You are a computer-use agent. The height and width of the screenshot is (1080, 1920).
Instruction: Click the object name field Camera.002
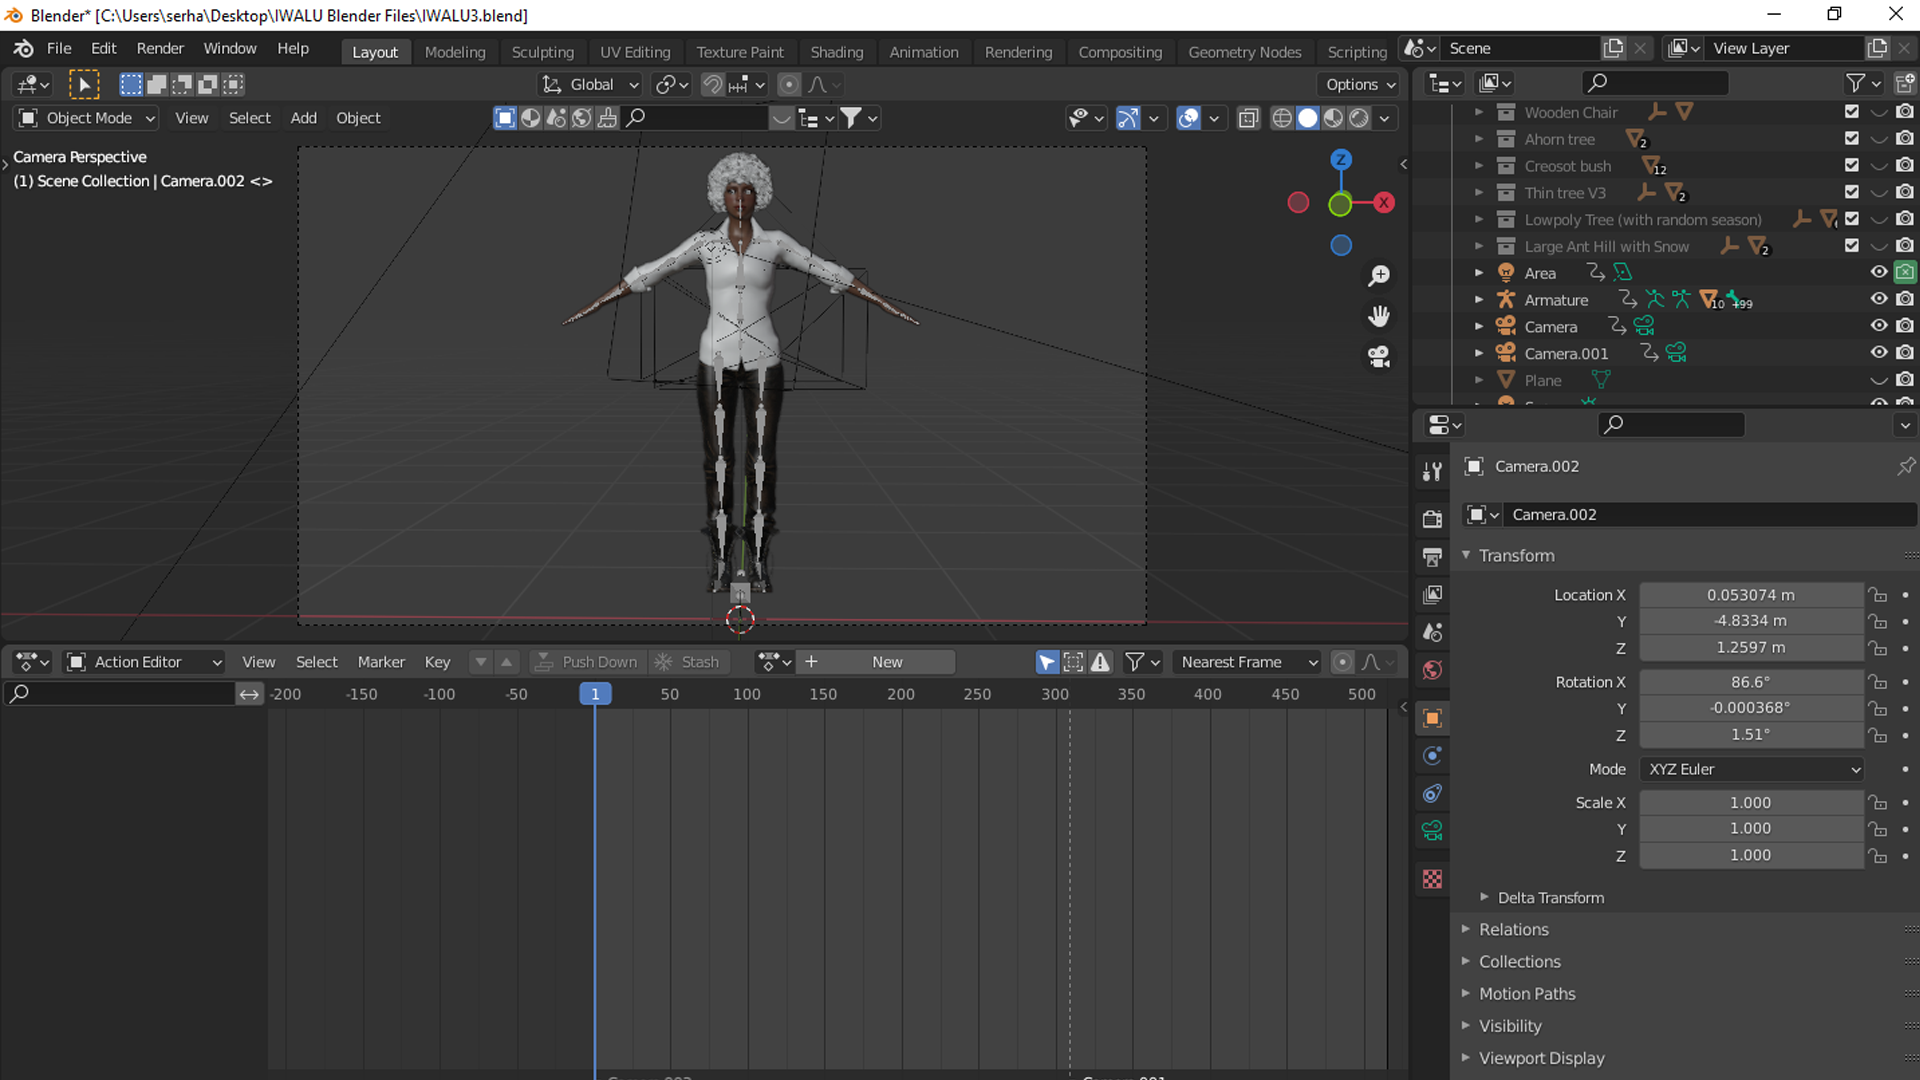coord(1710,515)
